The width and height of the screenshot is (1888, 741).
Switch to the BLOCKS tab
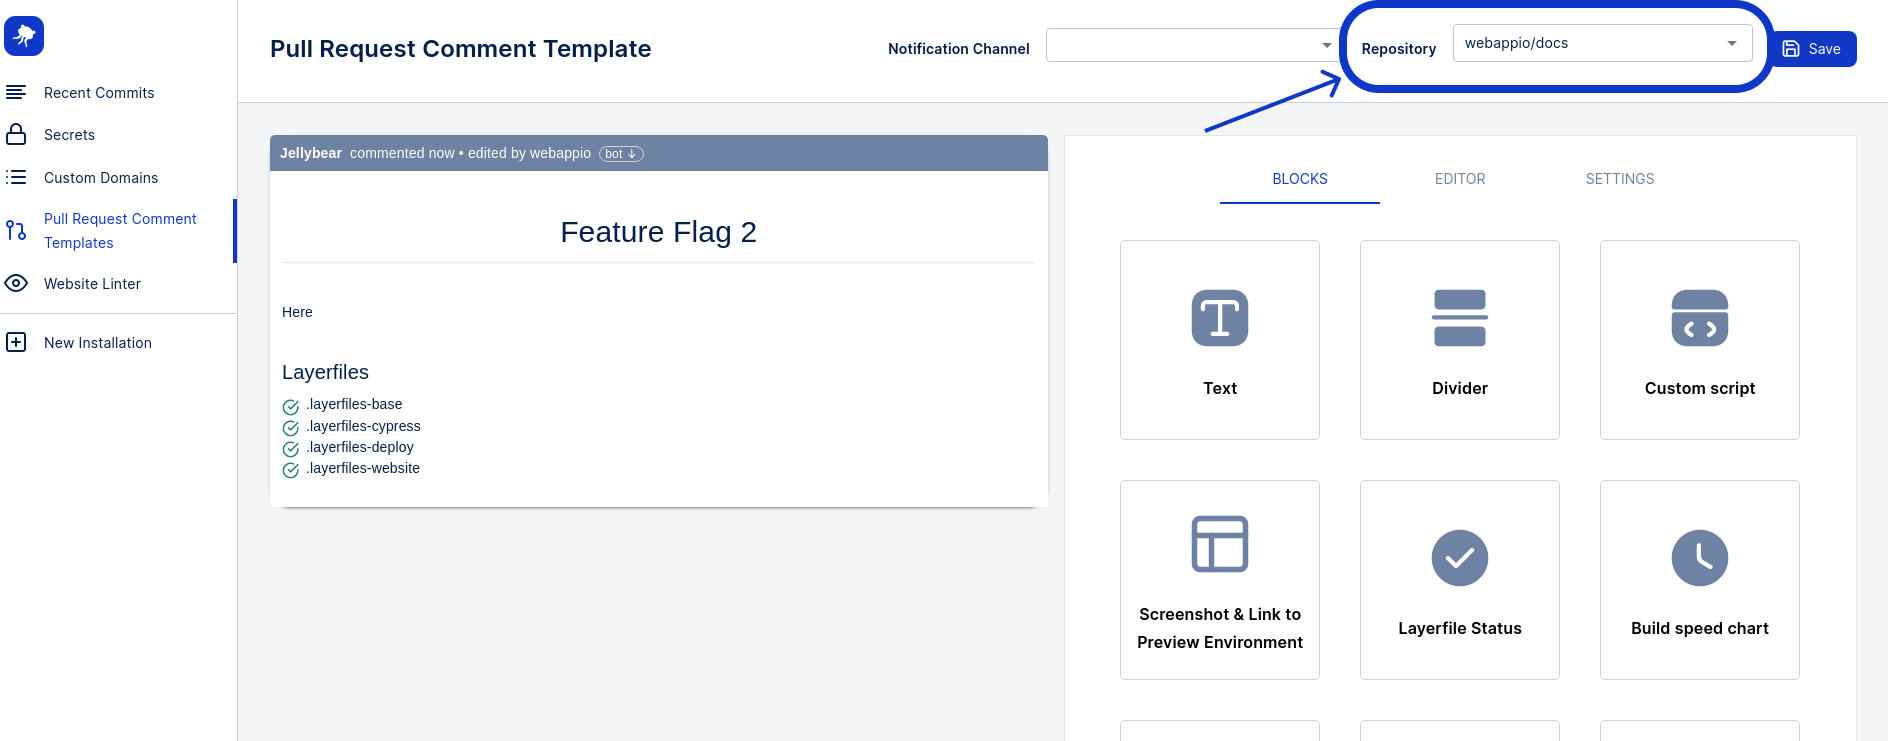pyautogui.click(x=1300, y=179)
